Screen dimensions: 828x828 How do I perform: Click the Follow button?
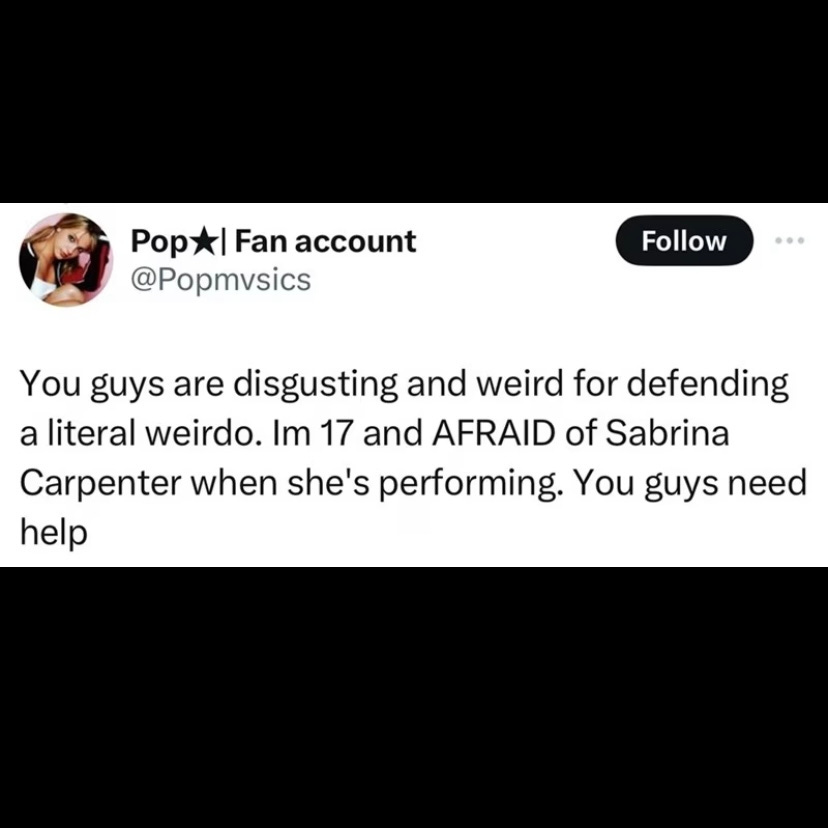684,240
